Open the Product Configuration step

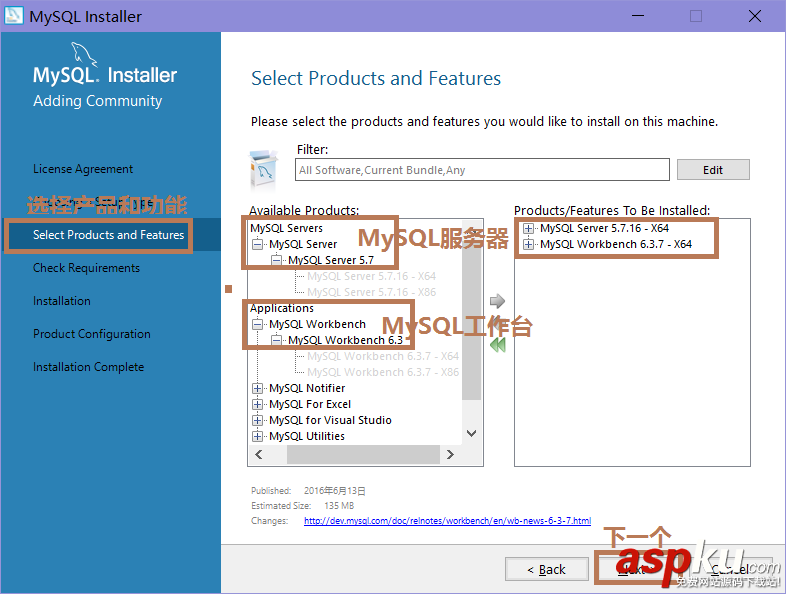(92, 334)
